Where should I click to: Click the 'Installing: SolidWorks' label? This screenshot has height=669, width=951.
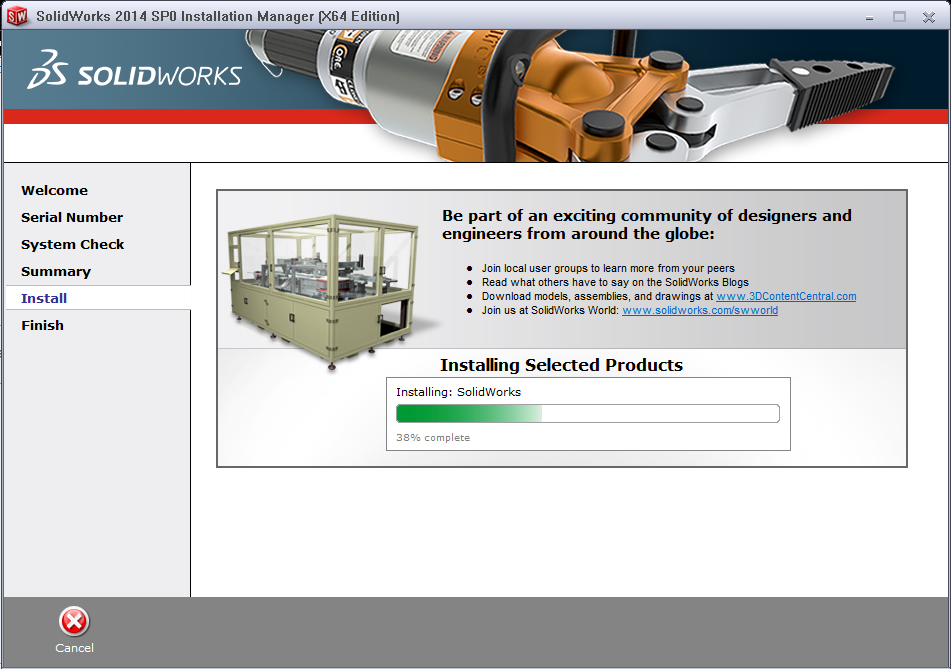[459, 392]
